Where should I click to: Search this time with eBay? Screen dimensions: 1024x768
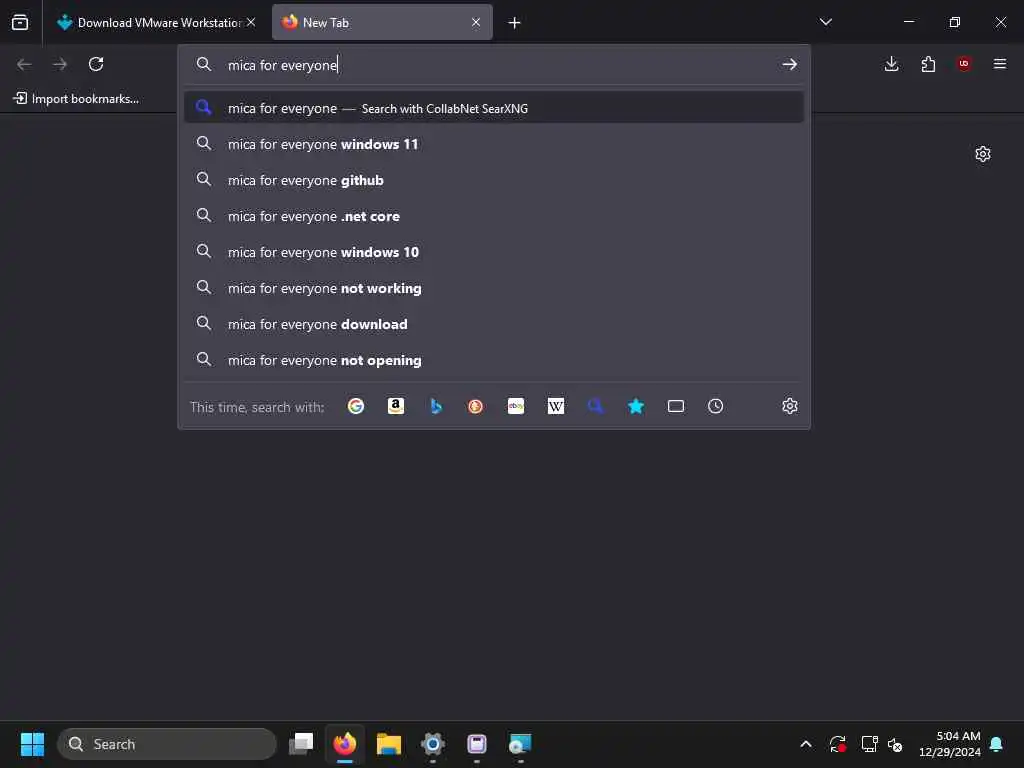(x=516, y=406)
